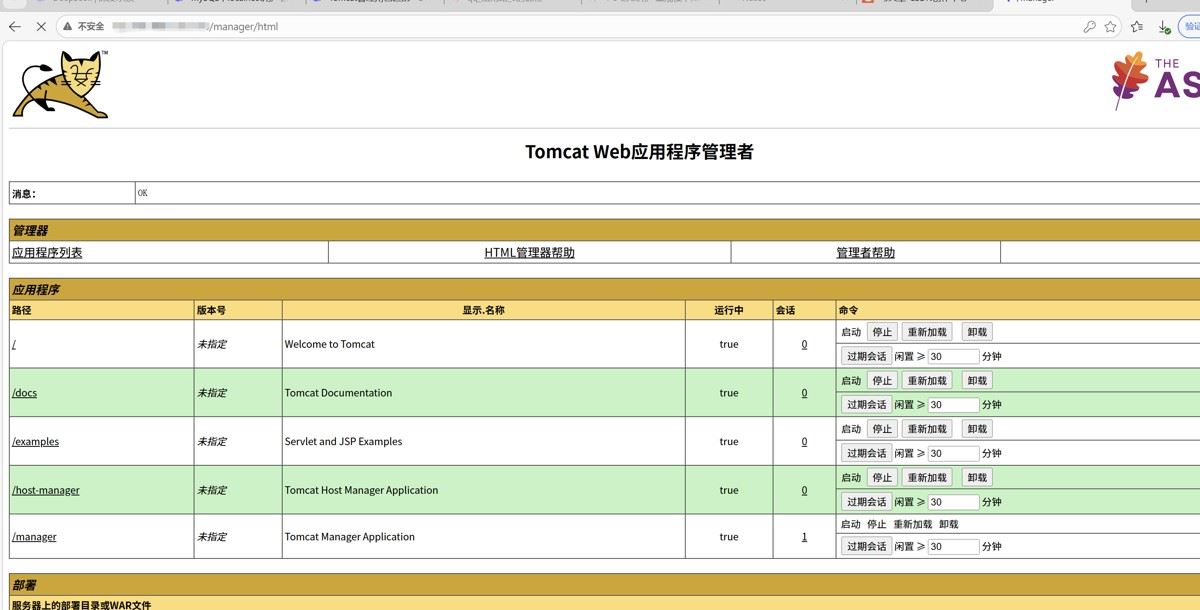Click the not-secure warning icon in address bar
Image resolution: width=1200 pixels, height=610 pixels.
click(68, 27)
